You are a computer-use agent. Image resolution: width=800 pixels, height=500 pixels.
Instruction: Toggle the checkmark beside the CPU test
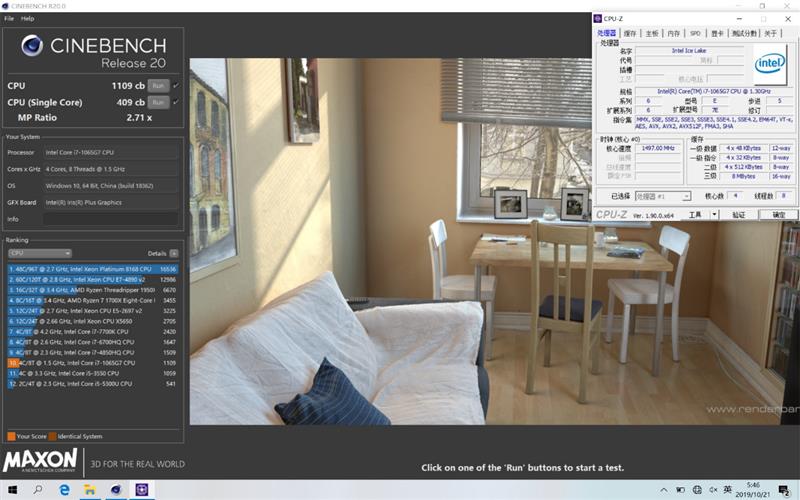[176, 86]
